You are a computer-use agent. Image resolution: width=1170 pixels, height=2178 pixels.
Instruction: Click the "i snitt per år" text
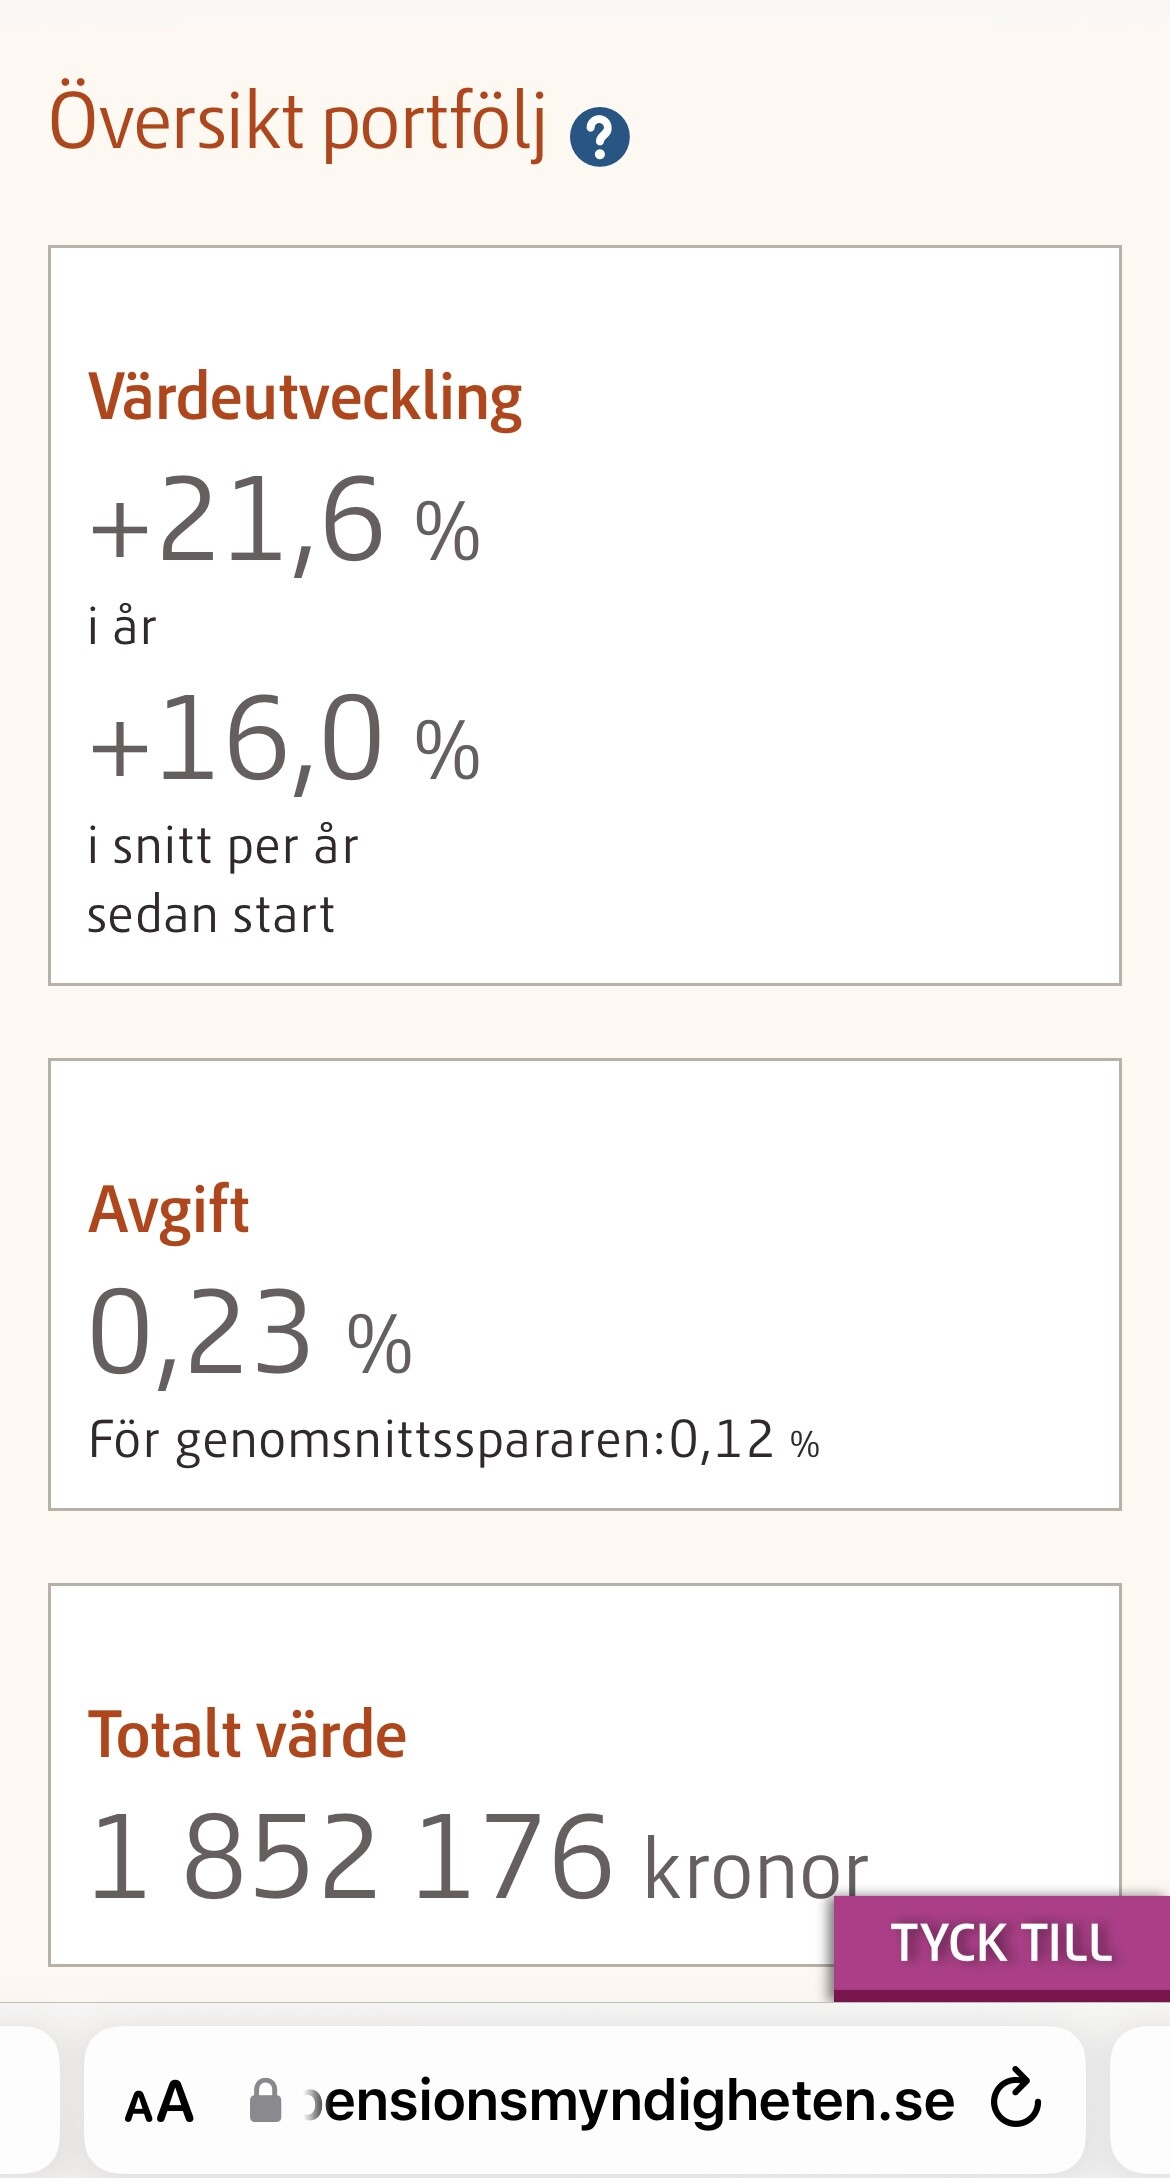[222, 846]
